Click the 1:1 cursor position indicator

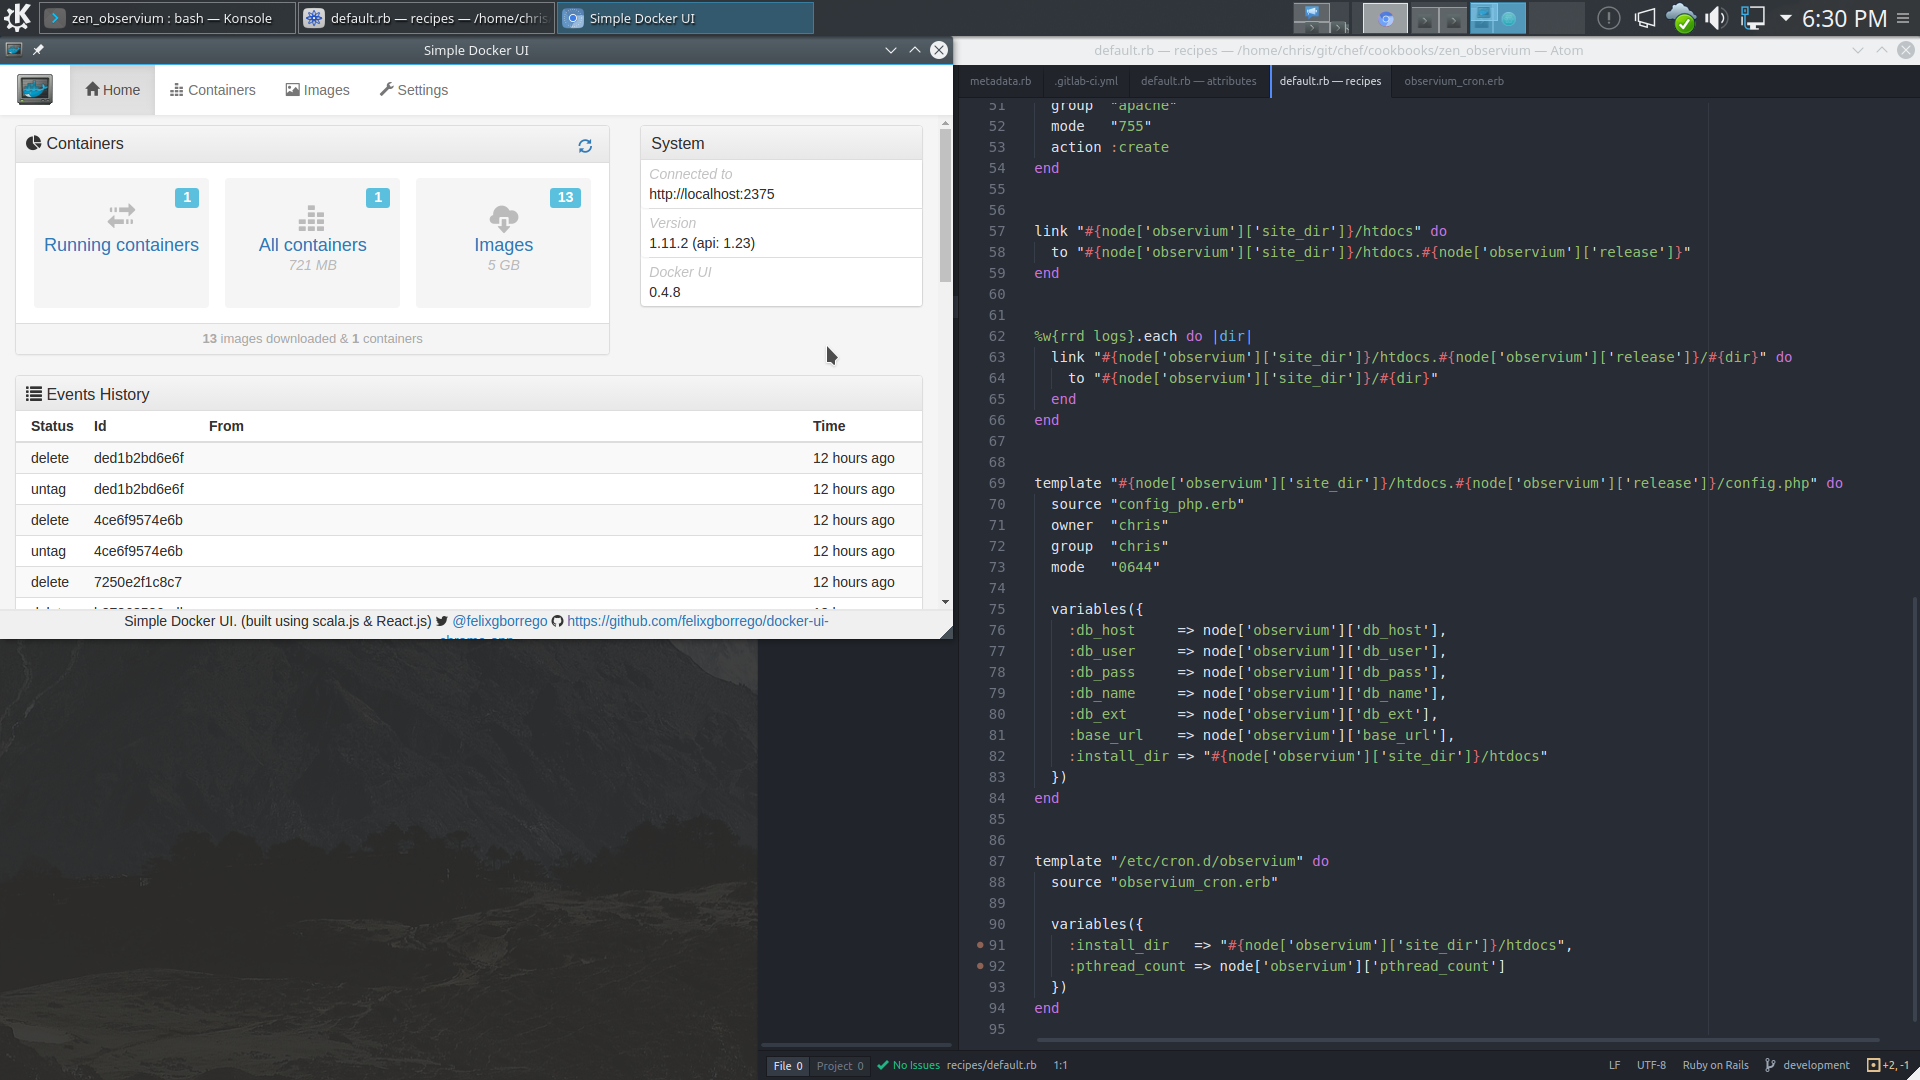pyautogui.click(x=1060, y=1066)
